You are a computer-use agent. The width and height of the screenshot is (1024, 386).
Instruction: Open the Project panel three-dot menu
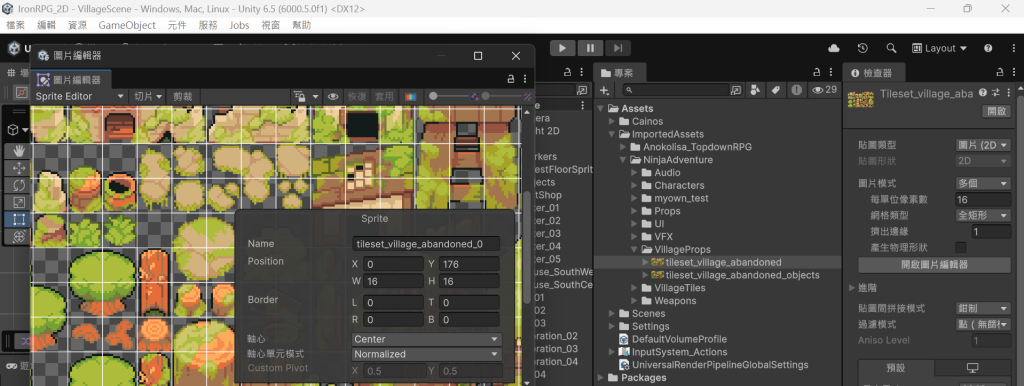tap(831, 72)
